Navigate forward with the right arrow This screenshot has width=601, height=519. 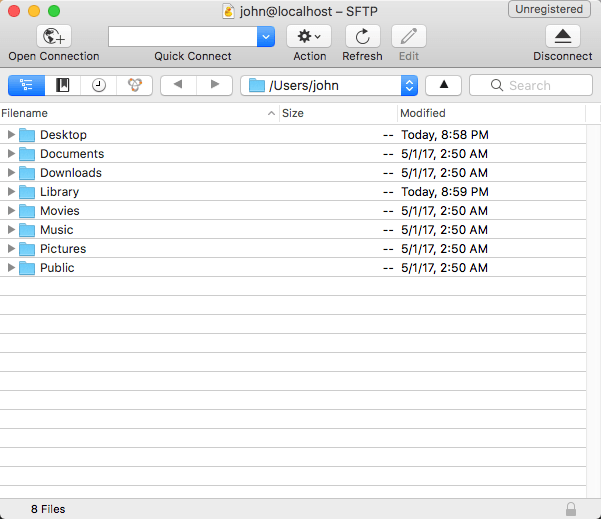214,85
